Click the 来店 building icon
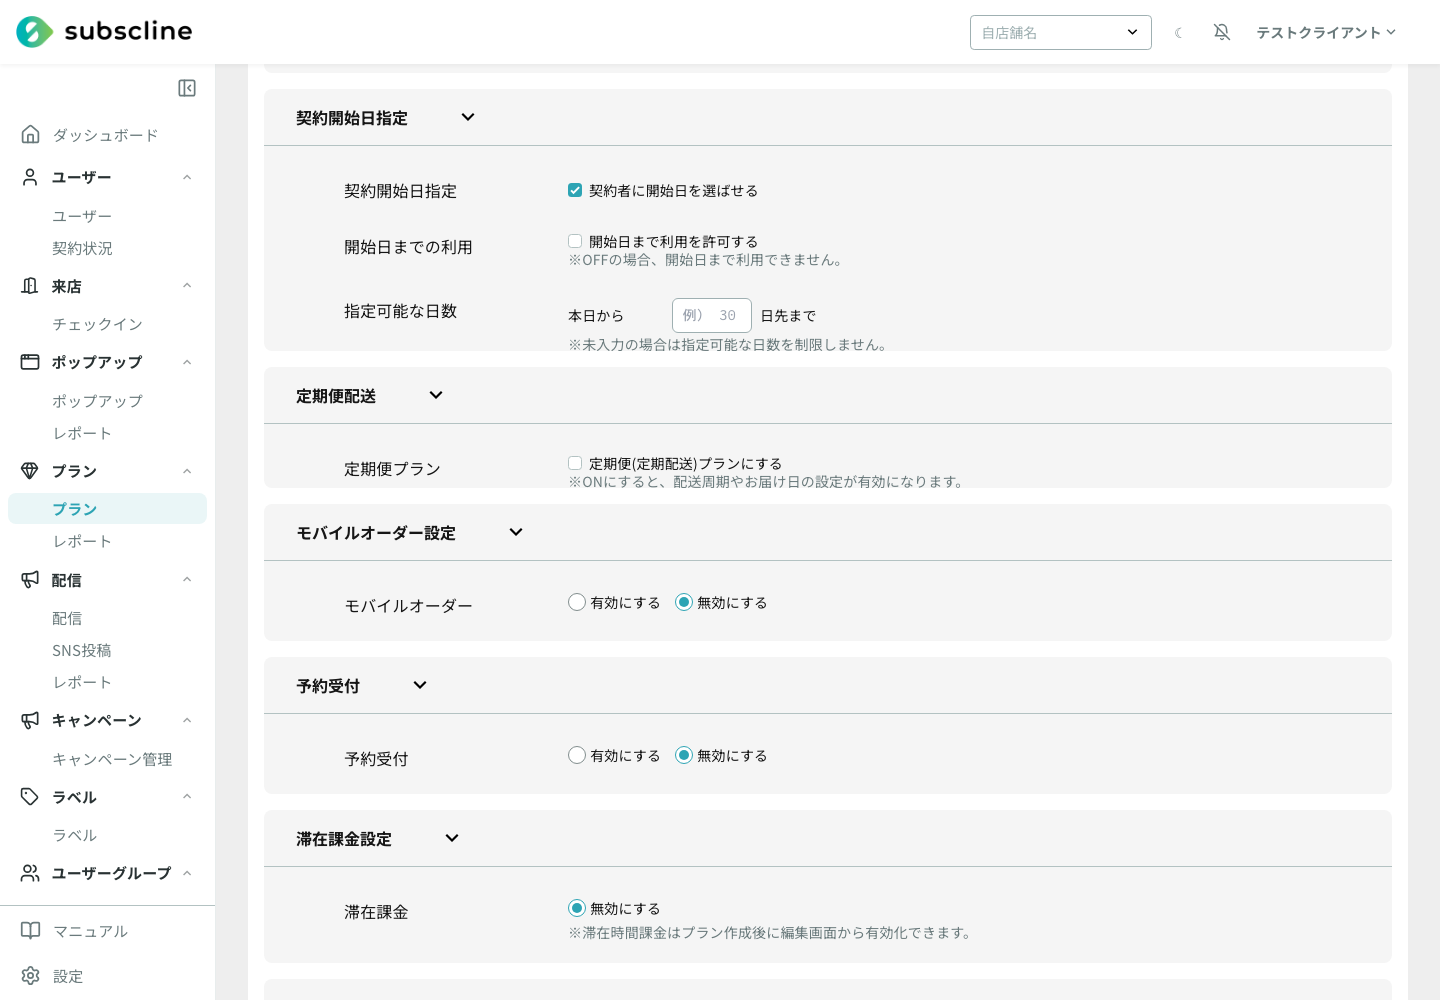The width and height of the screenshot is (1440, 1000). pyautogui.click(x=30, y=286)
